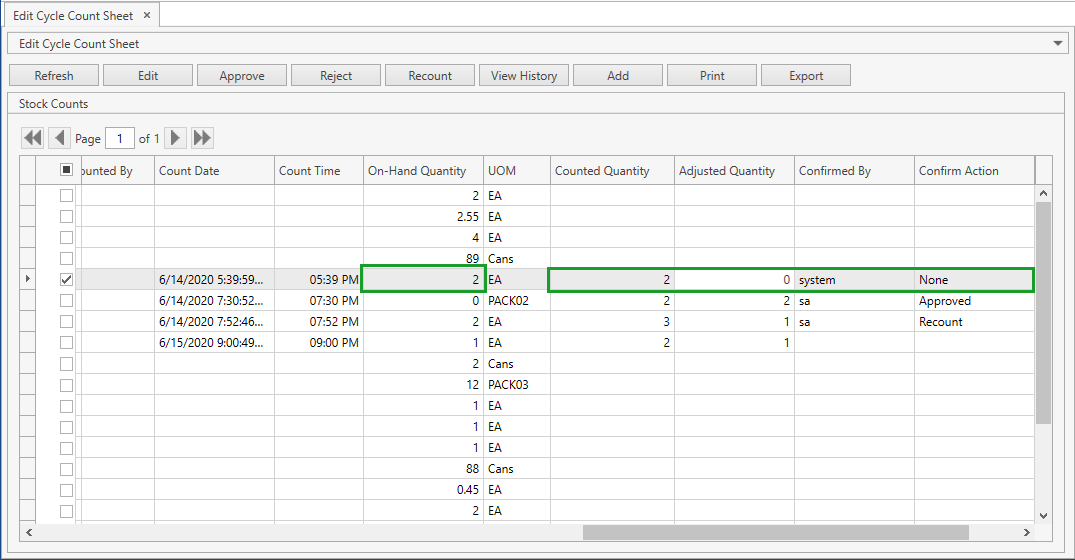The image size is (1075, 560).
Task: Check the row with PACK02 UOM
Action: tap(67, 301)
